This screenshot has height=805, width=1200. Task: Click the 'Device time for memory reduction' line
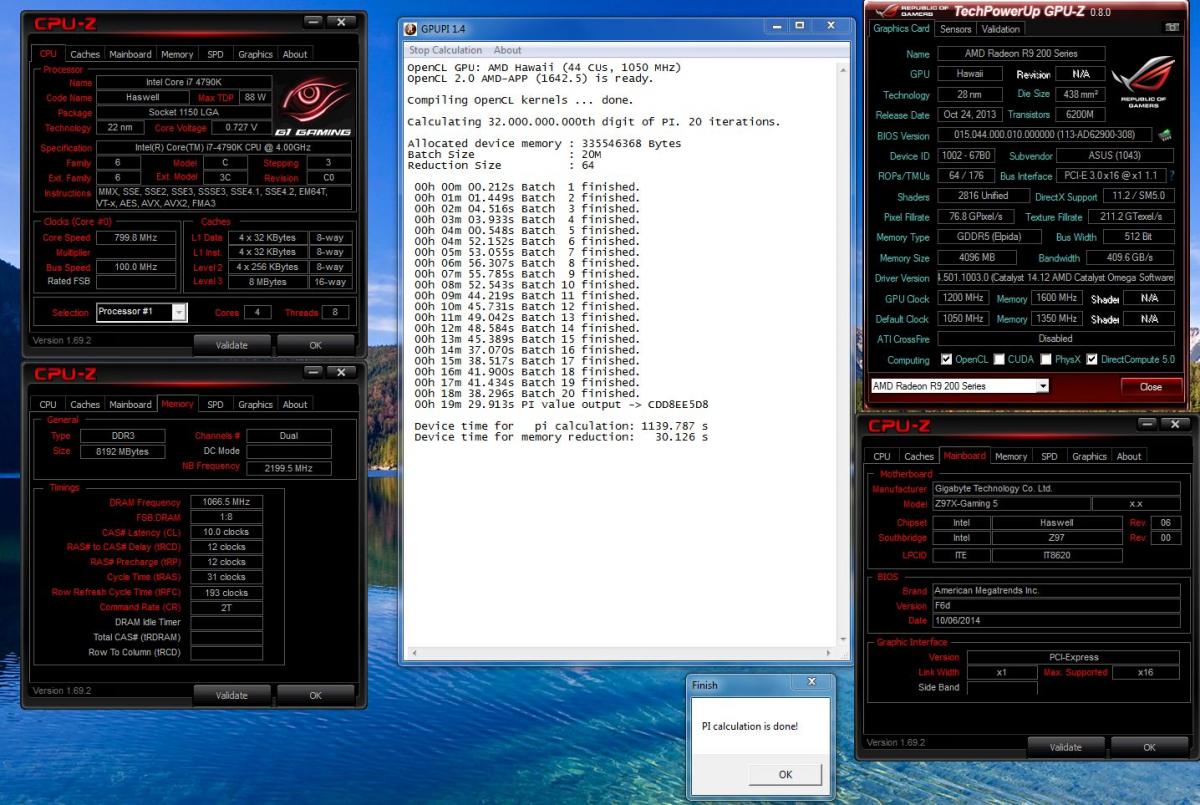(561, 437)
